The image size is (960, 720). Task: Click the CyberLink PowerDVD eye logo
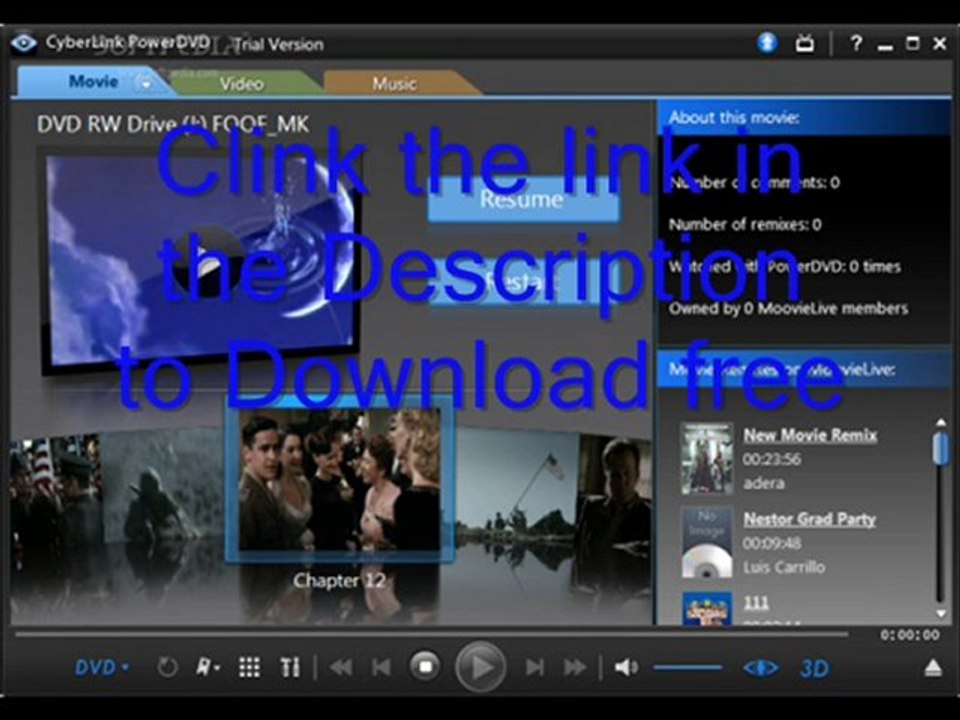pyautogui.click(x=24, y=43)
